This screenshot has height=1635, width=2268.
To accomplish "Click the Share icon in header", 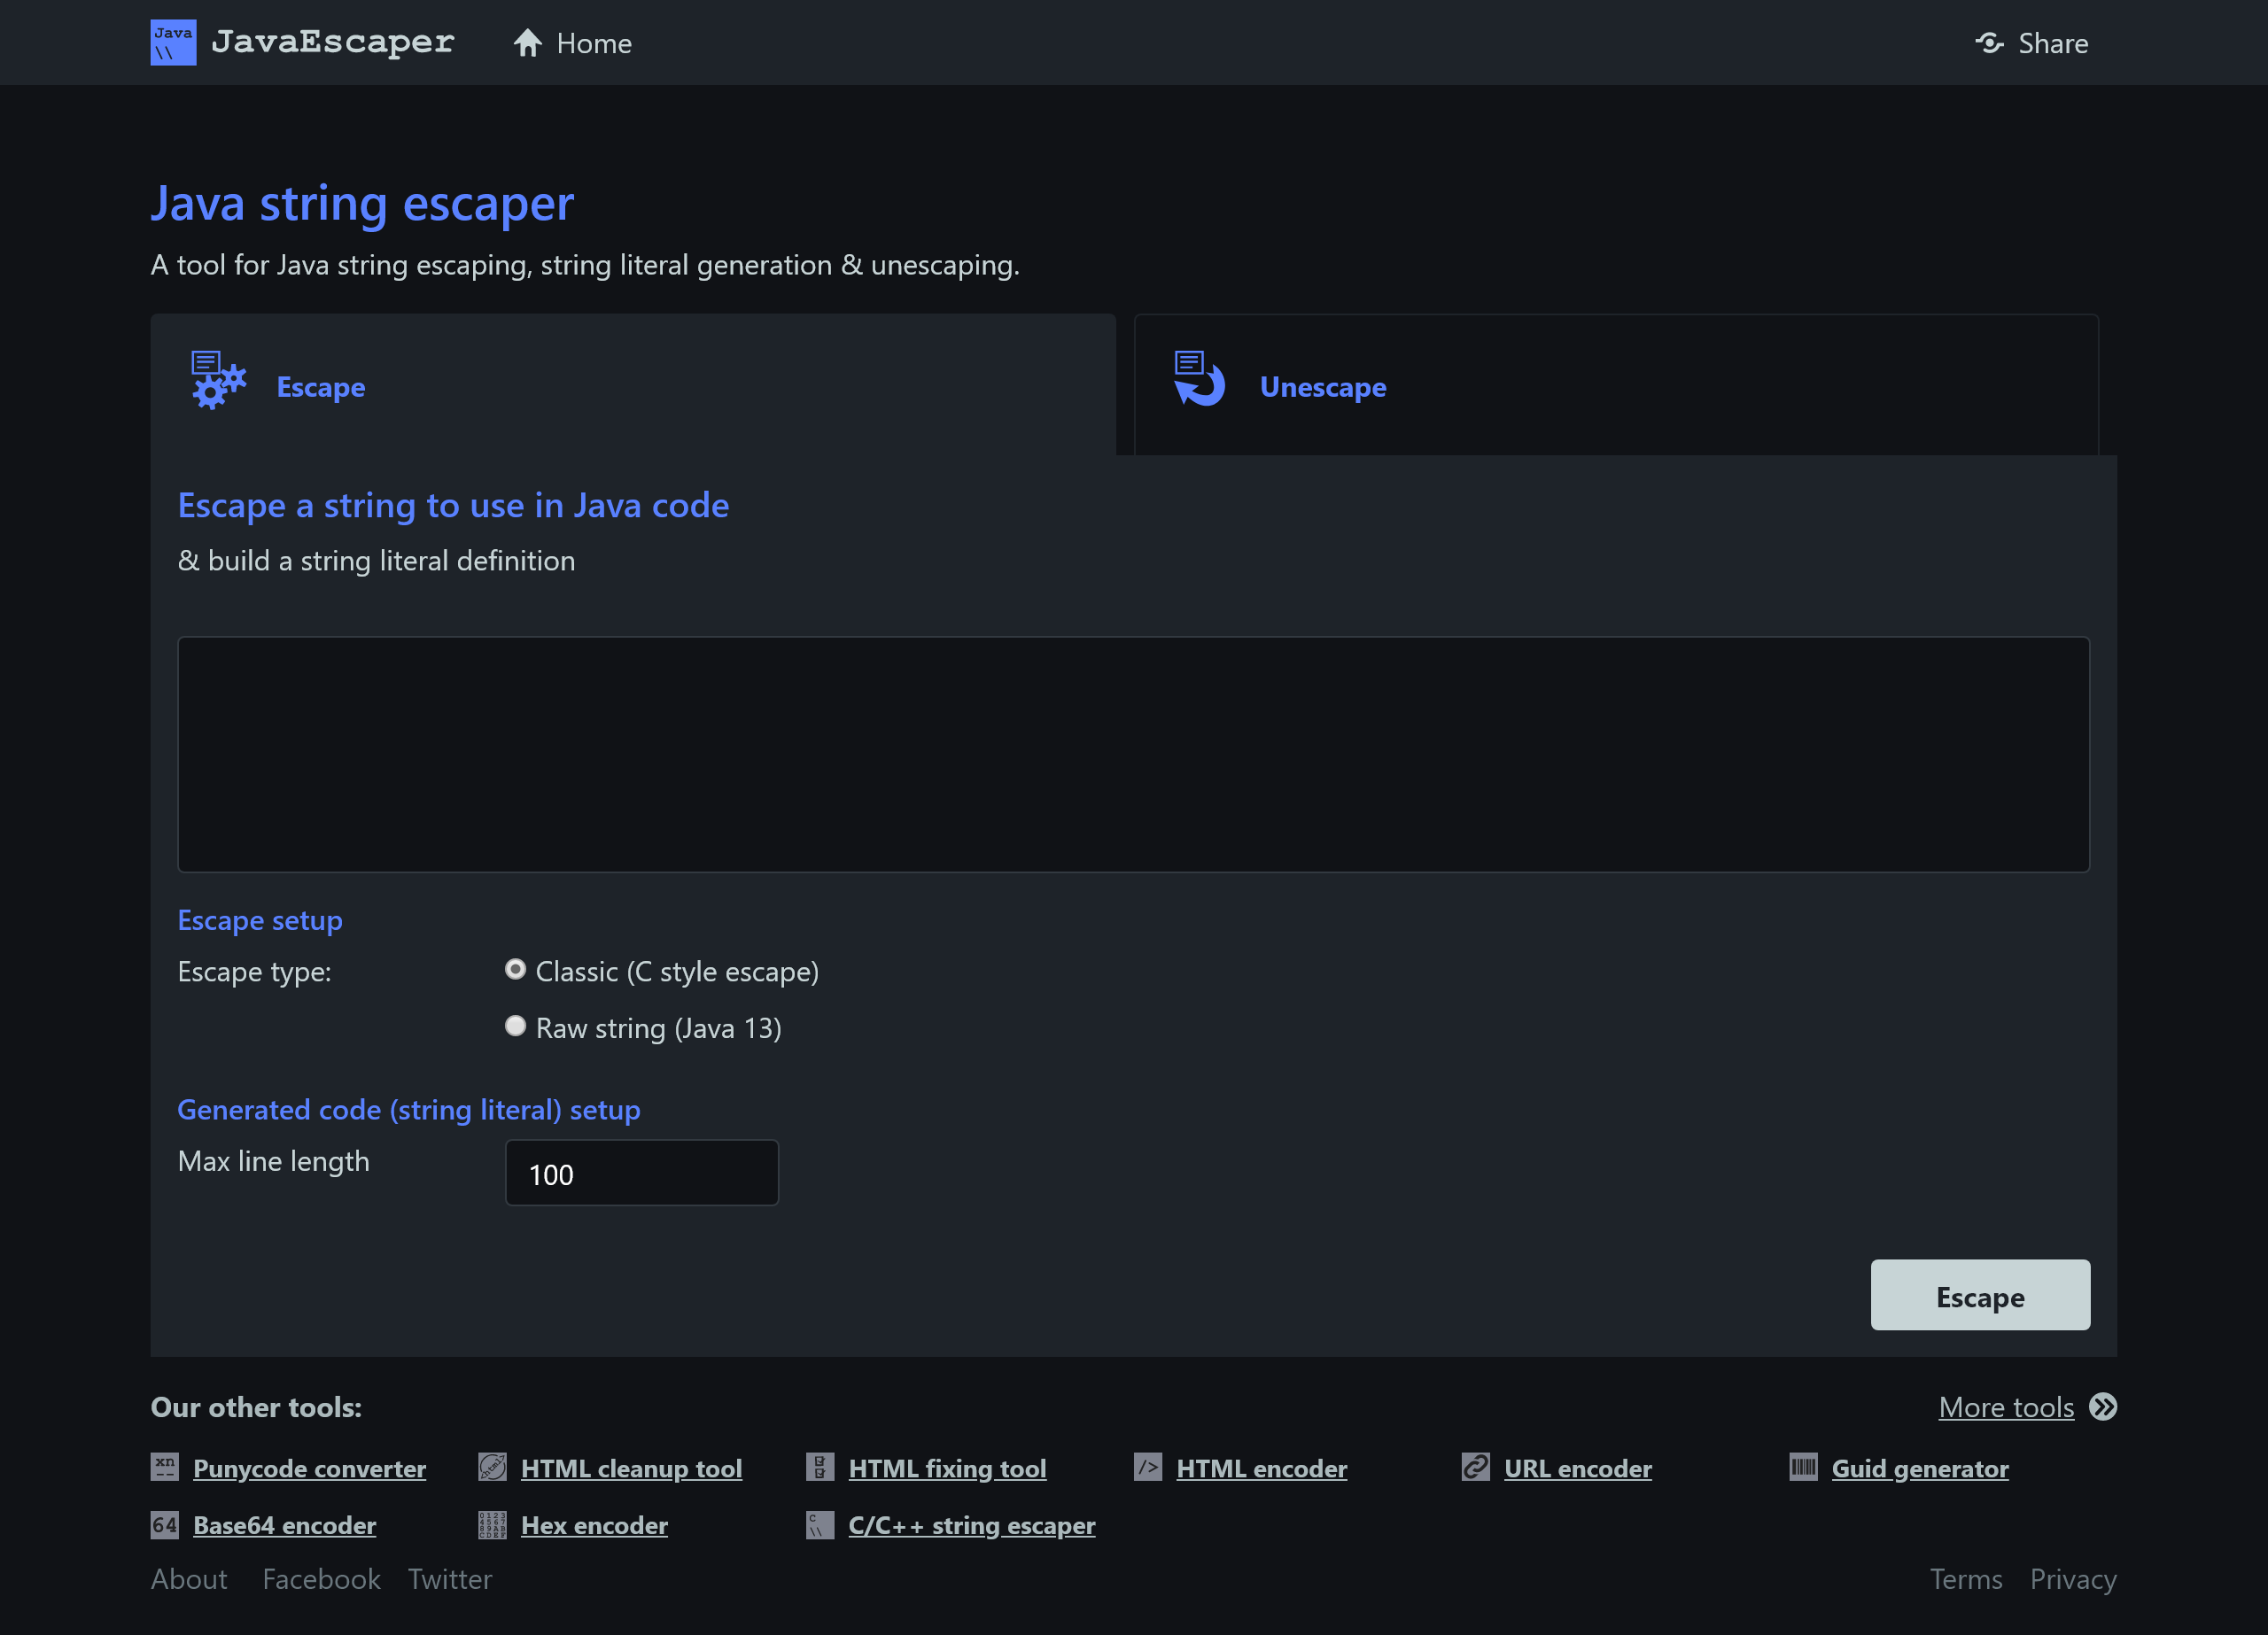I will [1989, 43].
